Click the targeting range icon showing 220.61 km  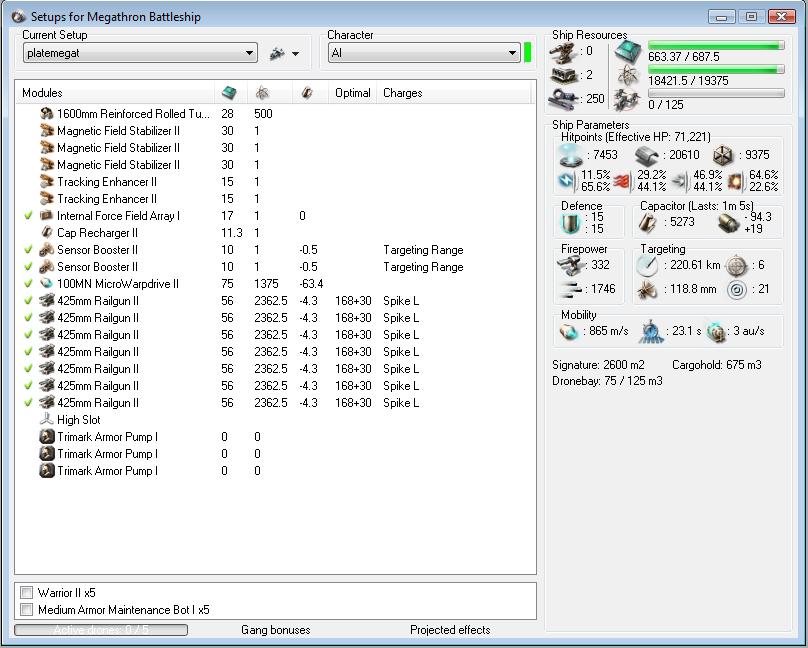[x=647, y=266]
